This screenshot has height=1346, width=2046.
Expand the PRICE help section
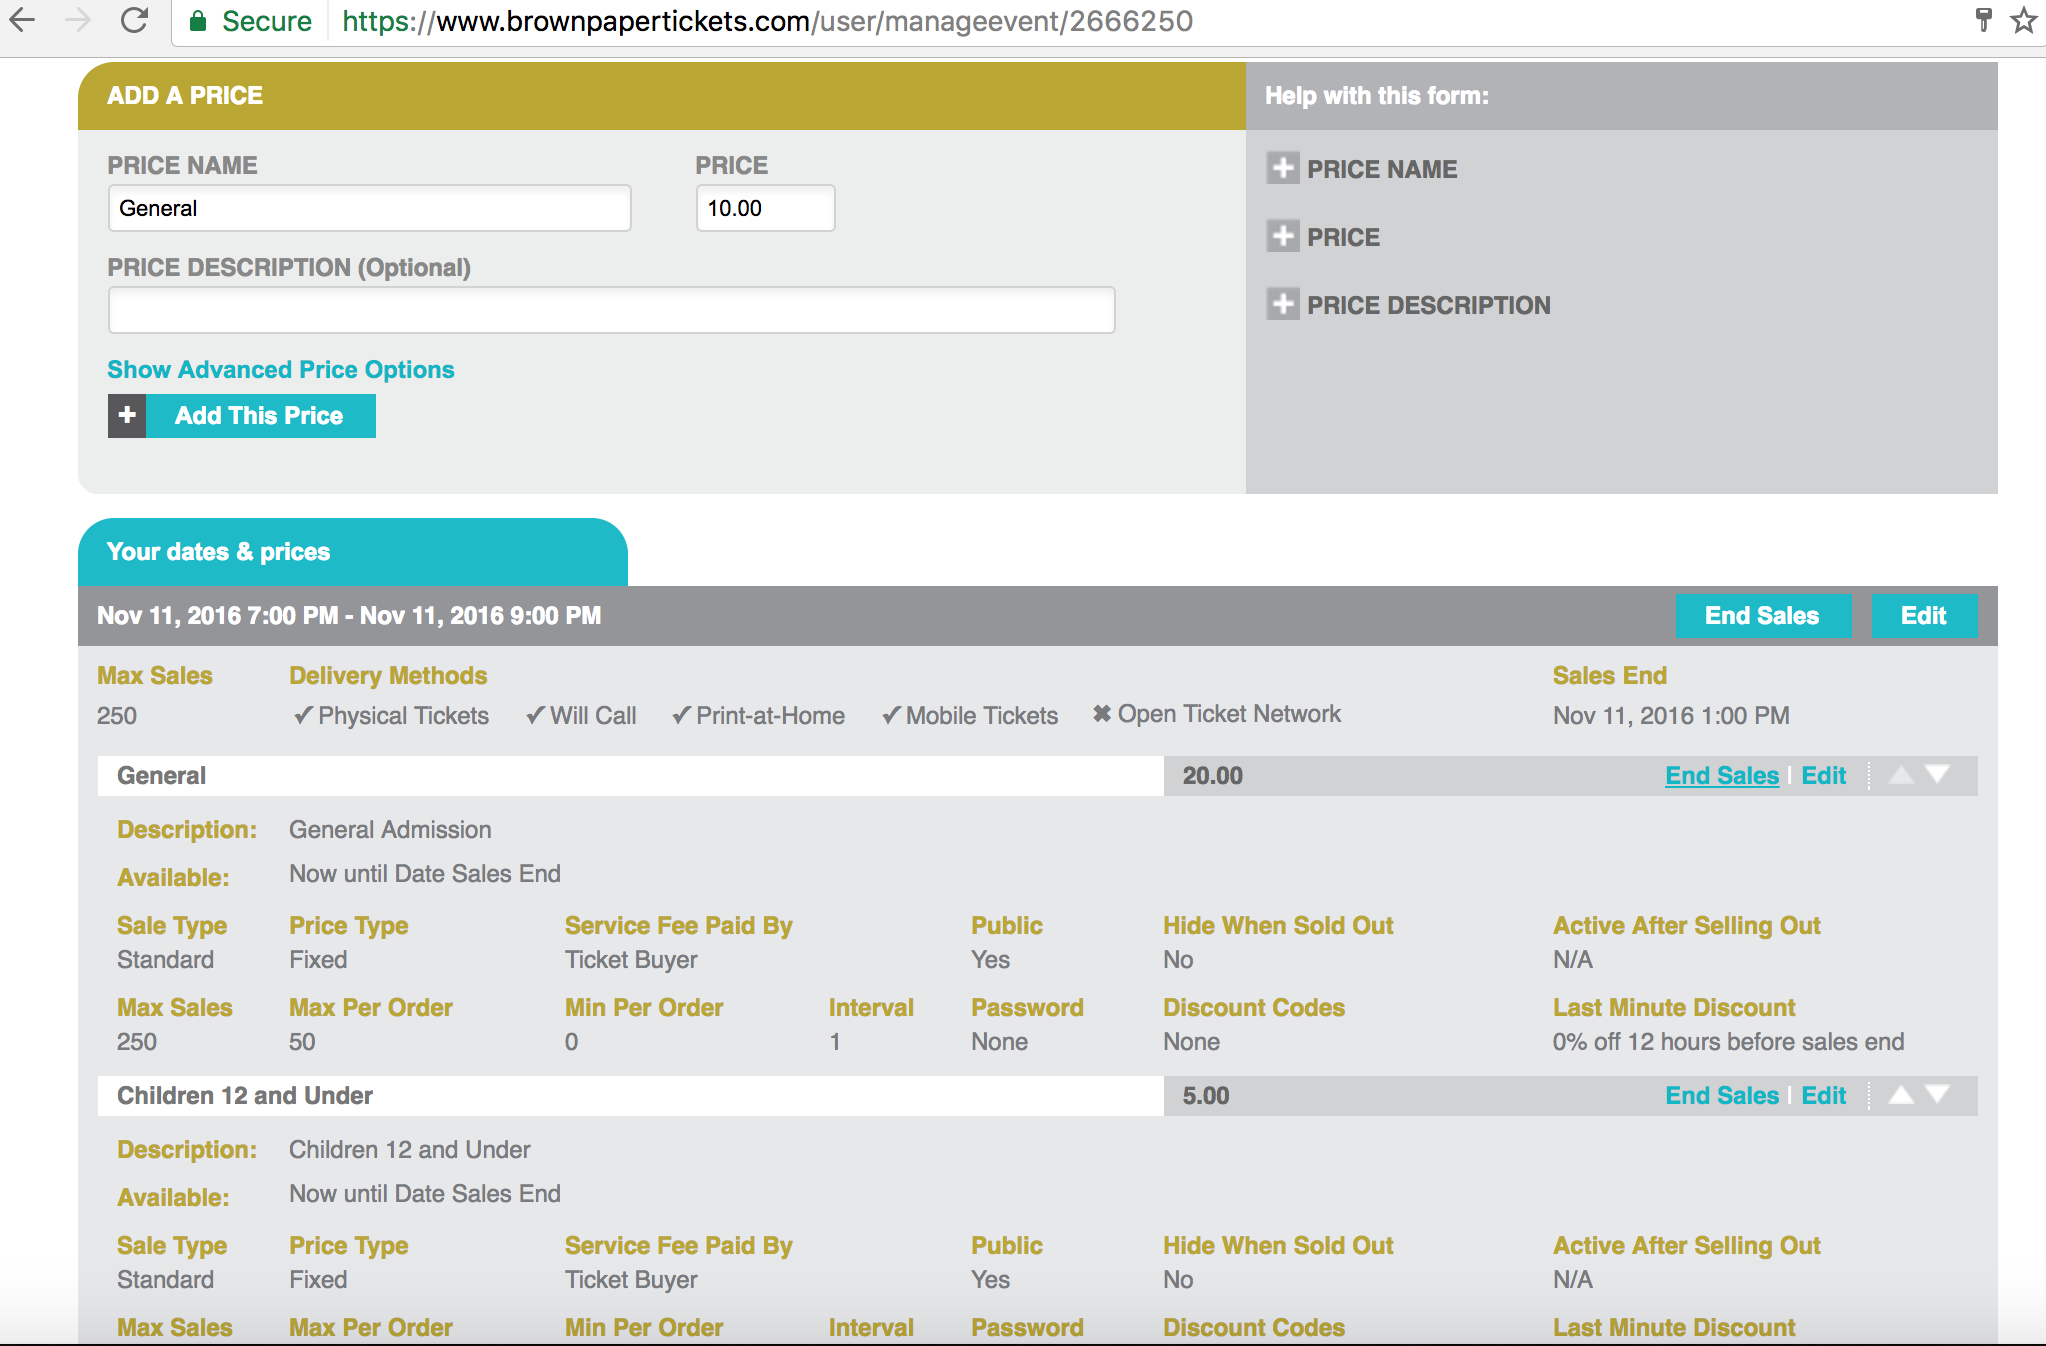tap(1283, 236)
